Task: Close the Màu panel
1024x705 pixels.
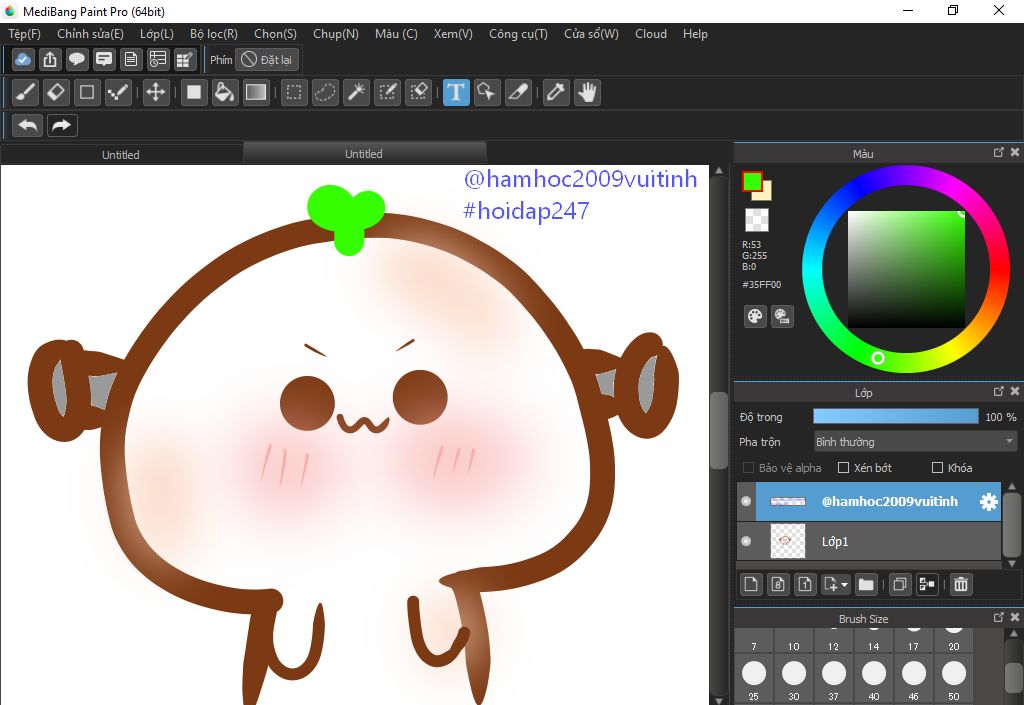Action: pyautogui.click(x=1015, y=152)
